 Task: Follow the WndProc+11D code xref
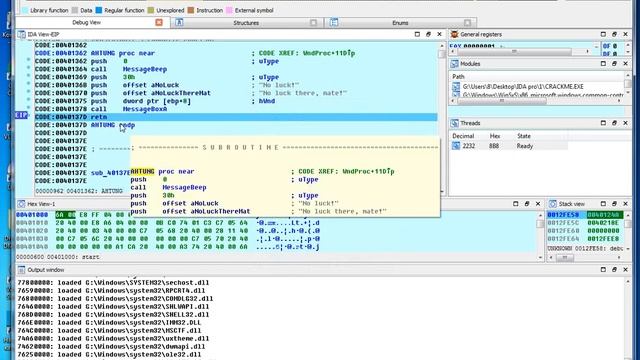tap(329, 53)
